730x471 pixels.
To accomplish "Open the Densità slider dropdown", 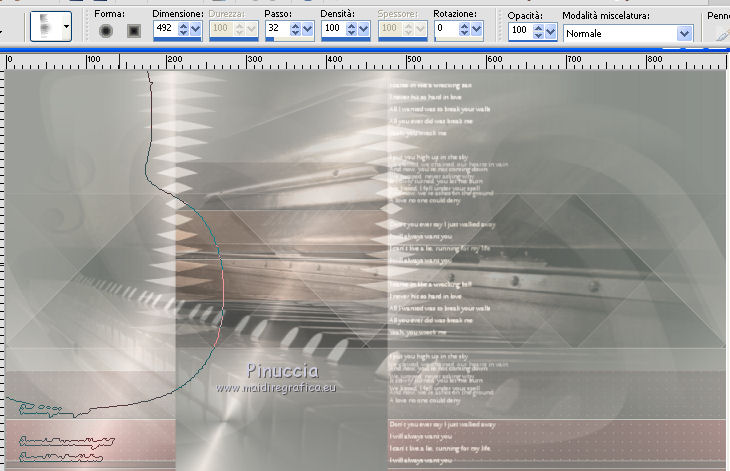I will (x=364, y=29).
